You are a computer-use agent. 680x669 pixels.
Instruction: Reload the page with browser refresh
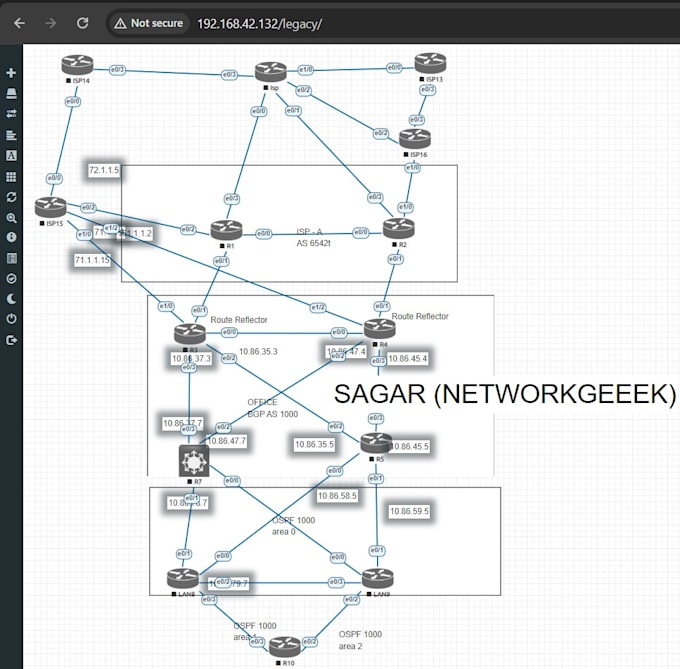(82, 23)
